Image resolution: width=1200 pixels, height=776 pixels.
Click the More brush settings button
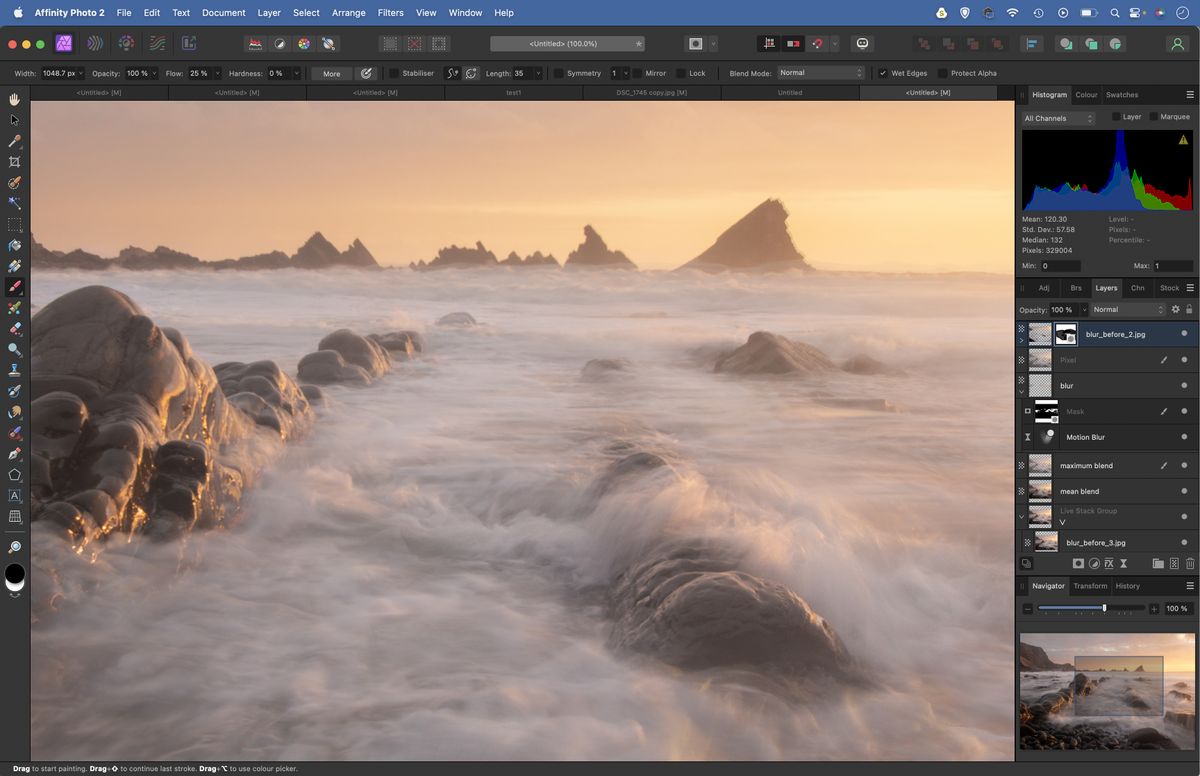(x=330, y=73)
